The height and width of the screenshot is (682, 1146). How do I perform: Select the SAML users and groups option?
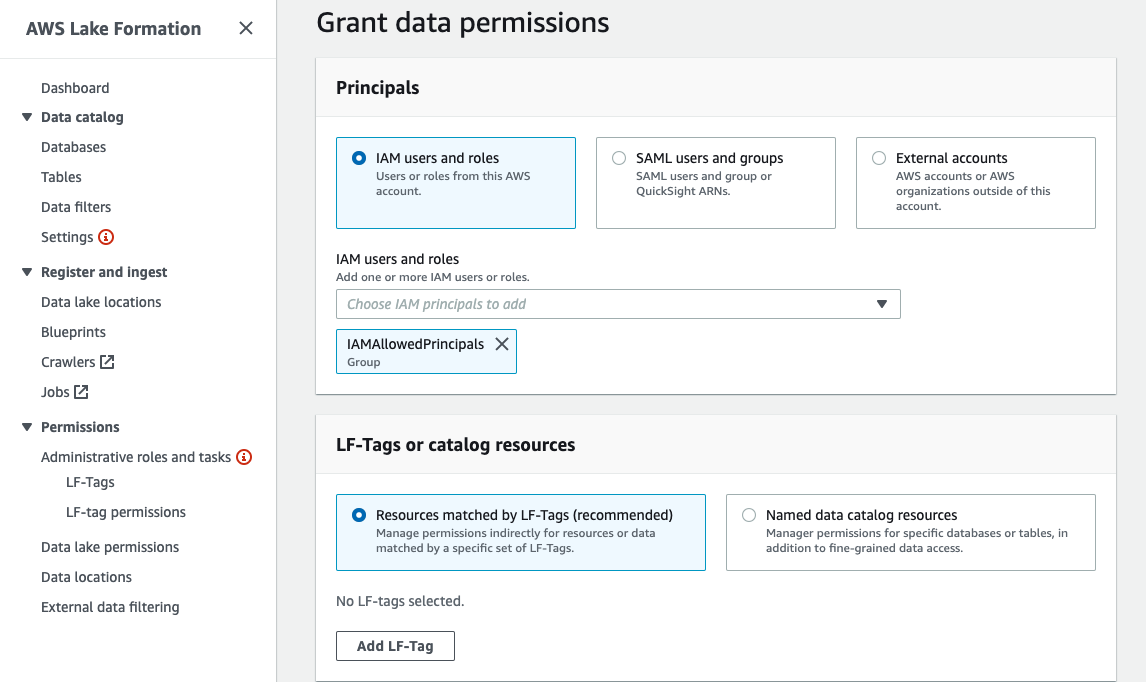[x=619, y=158]
